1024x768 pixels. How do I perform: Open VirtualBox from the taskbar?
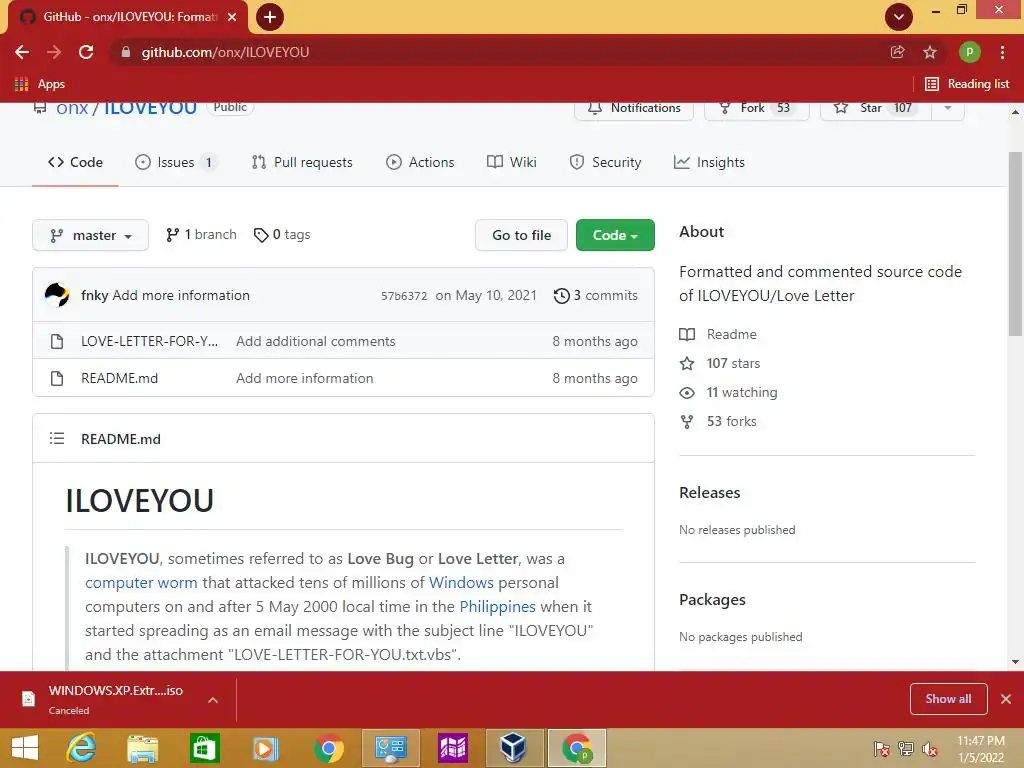pos(513,748)
